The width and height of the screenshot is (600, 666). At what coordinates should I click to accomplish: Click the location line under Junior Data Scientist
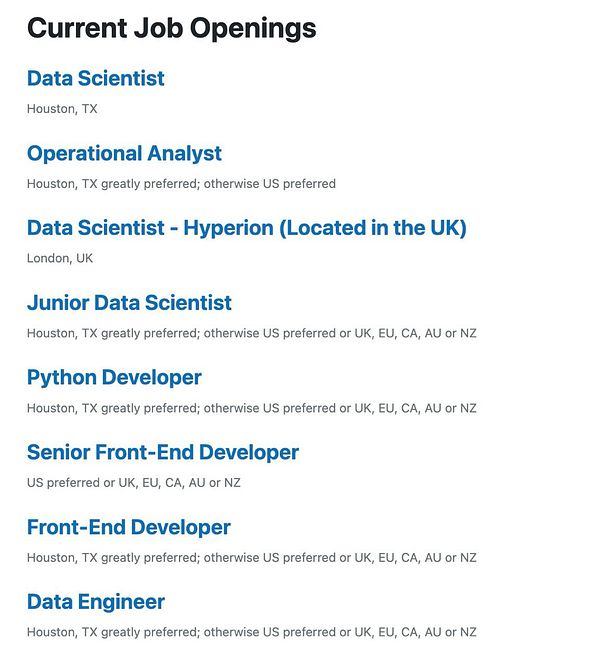[251, 333]
